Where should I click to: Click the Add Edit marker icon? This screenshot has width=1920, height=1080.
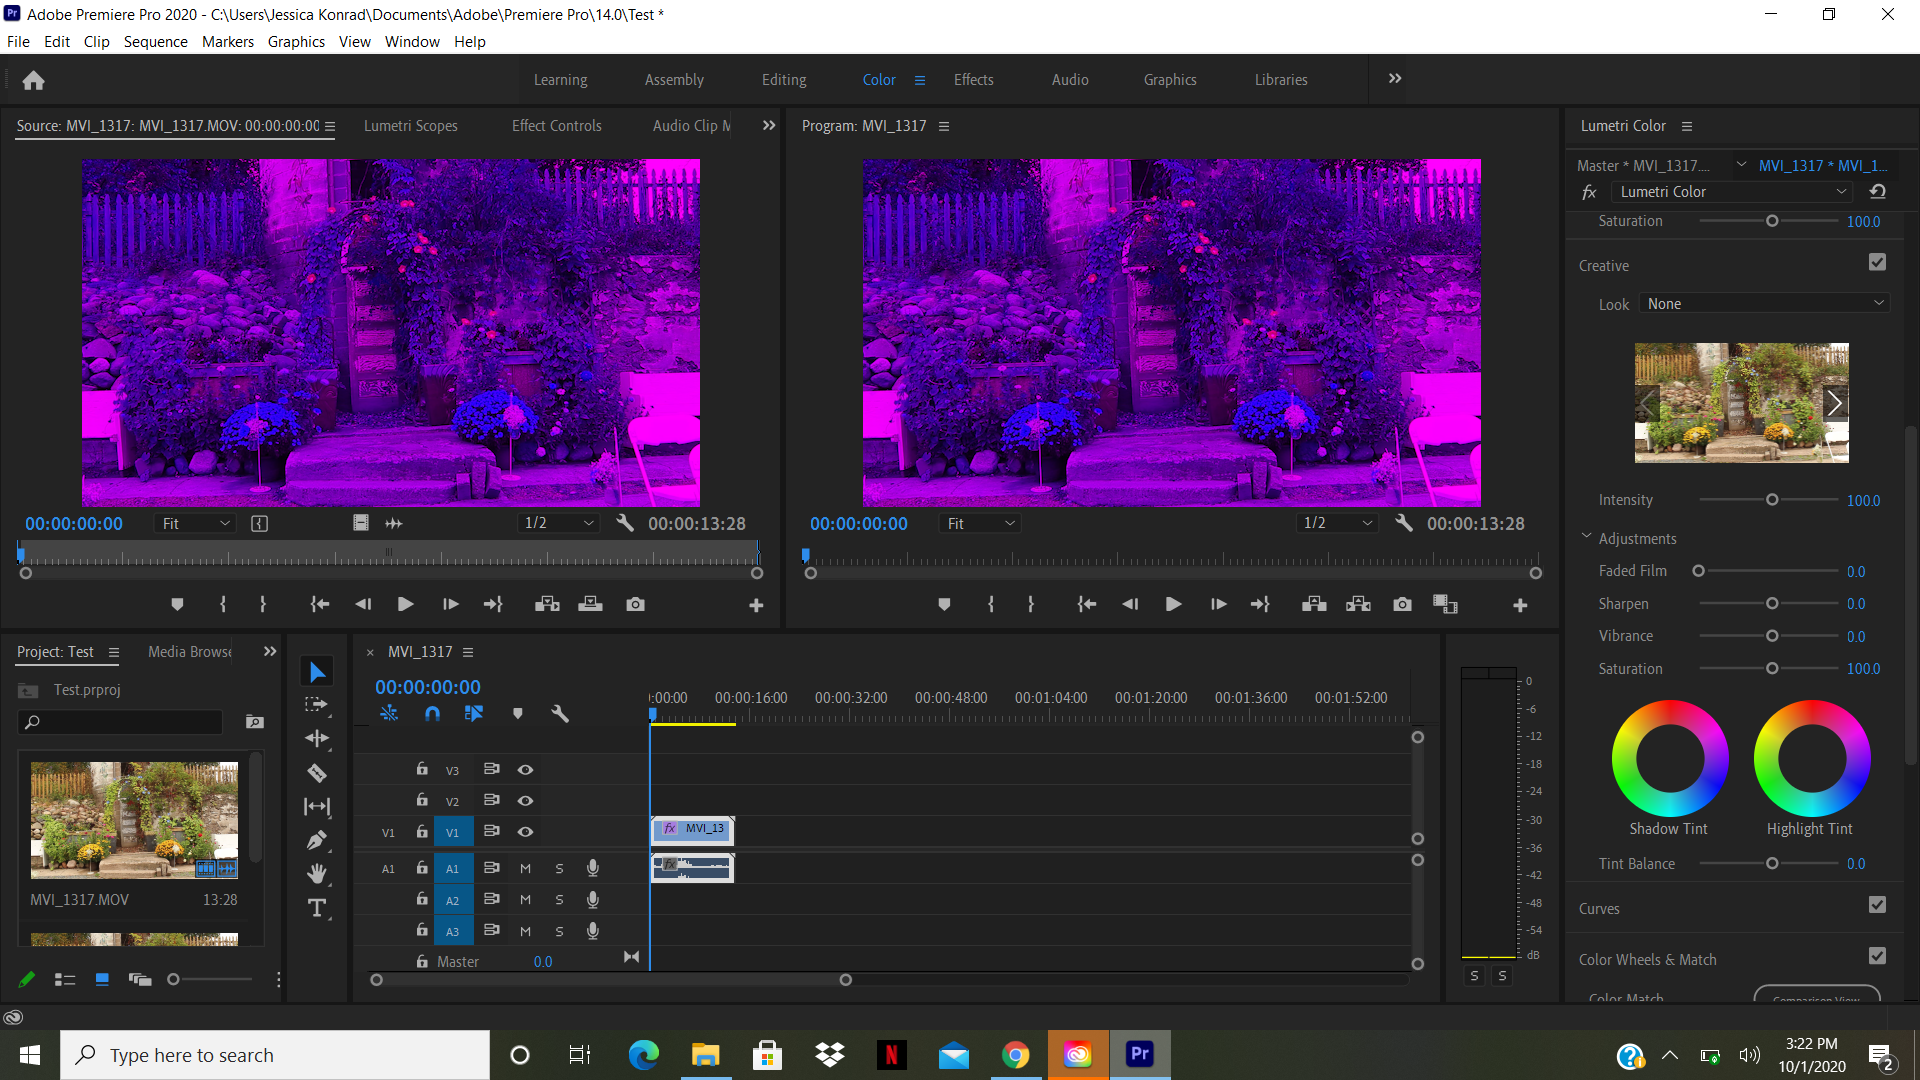(518, 713)
